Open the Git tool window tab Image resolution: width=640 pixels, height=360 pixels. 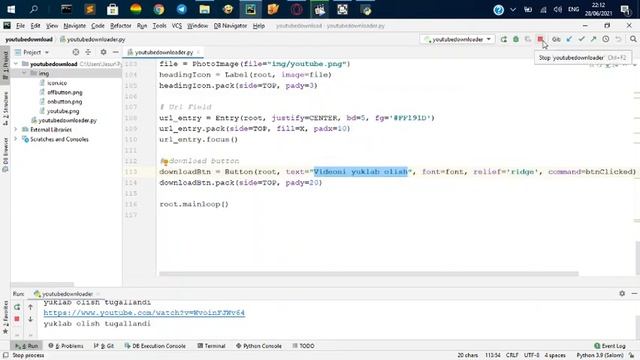coord(104,346)
